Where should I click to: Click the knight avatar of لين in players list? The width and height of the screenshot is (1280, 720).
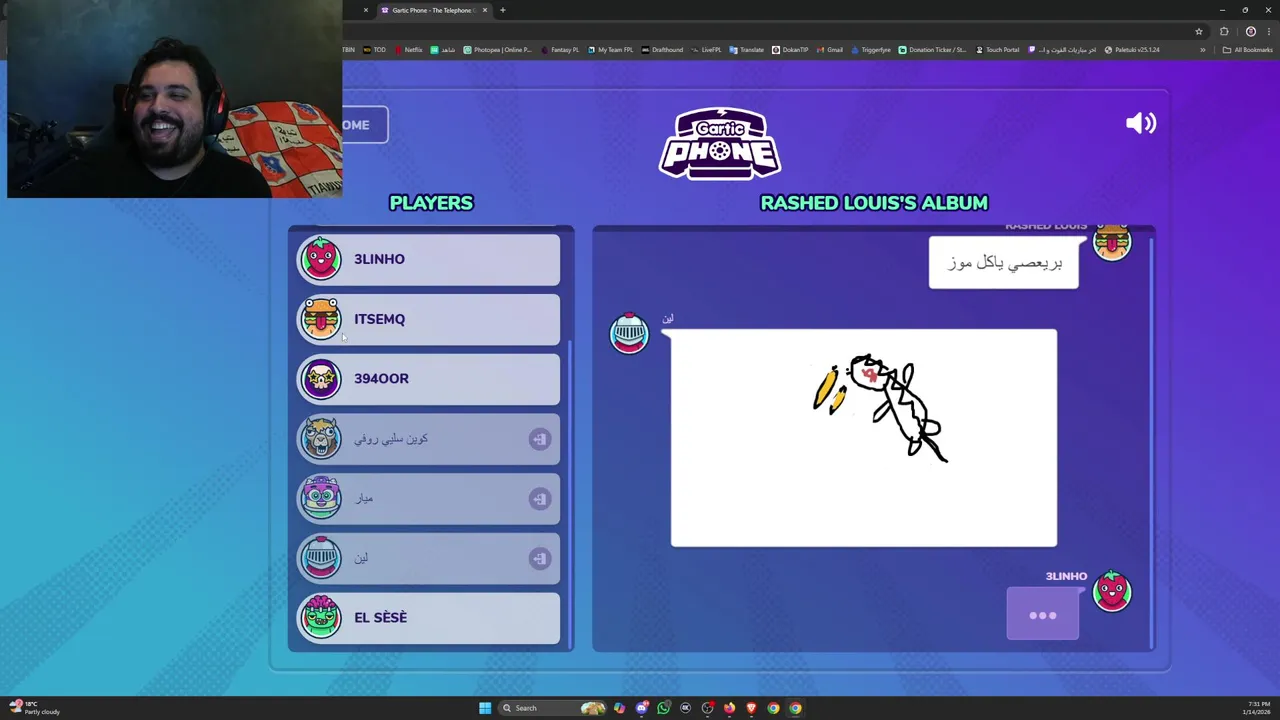click(321, 558)
